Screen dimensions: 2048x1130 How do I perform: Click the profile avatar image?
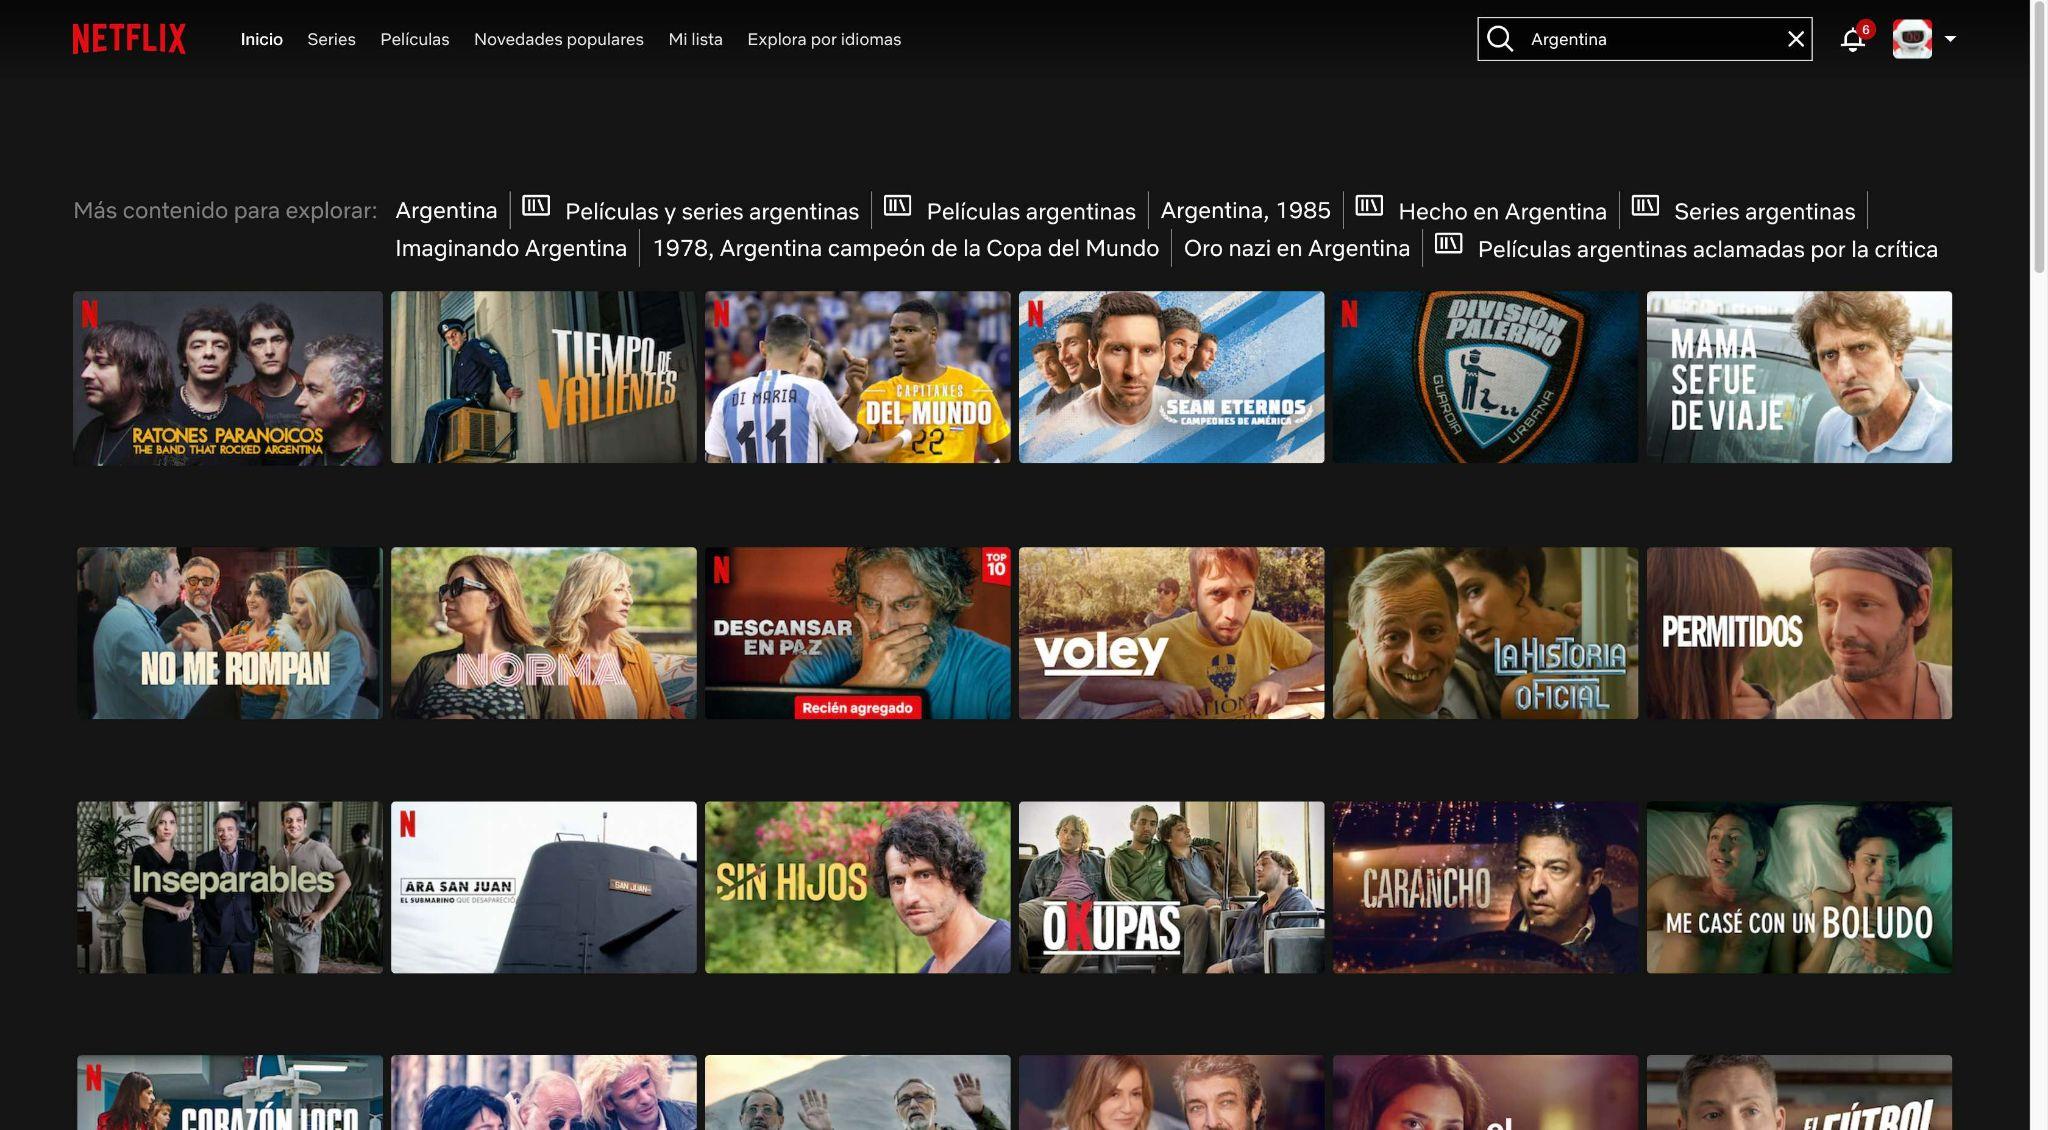tap(1912, 39)
